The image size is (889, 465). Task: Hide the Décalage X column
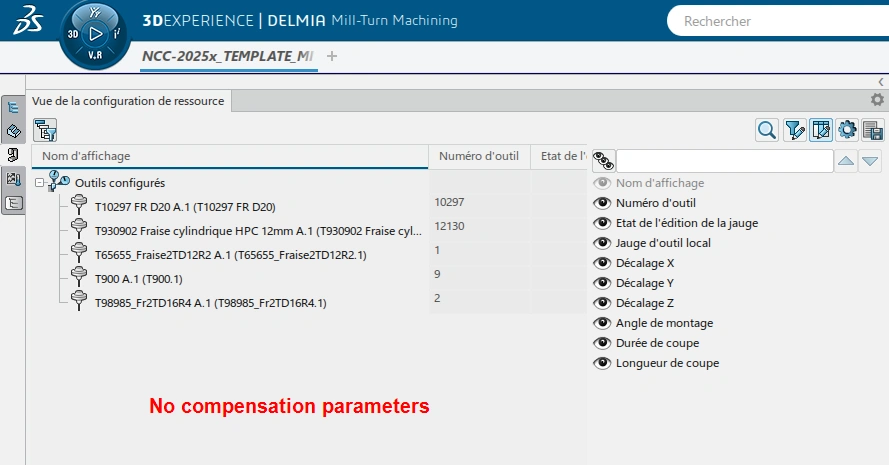coord(602,263)
